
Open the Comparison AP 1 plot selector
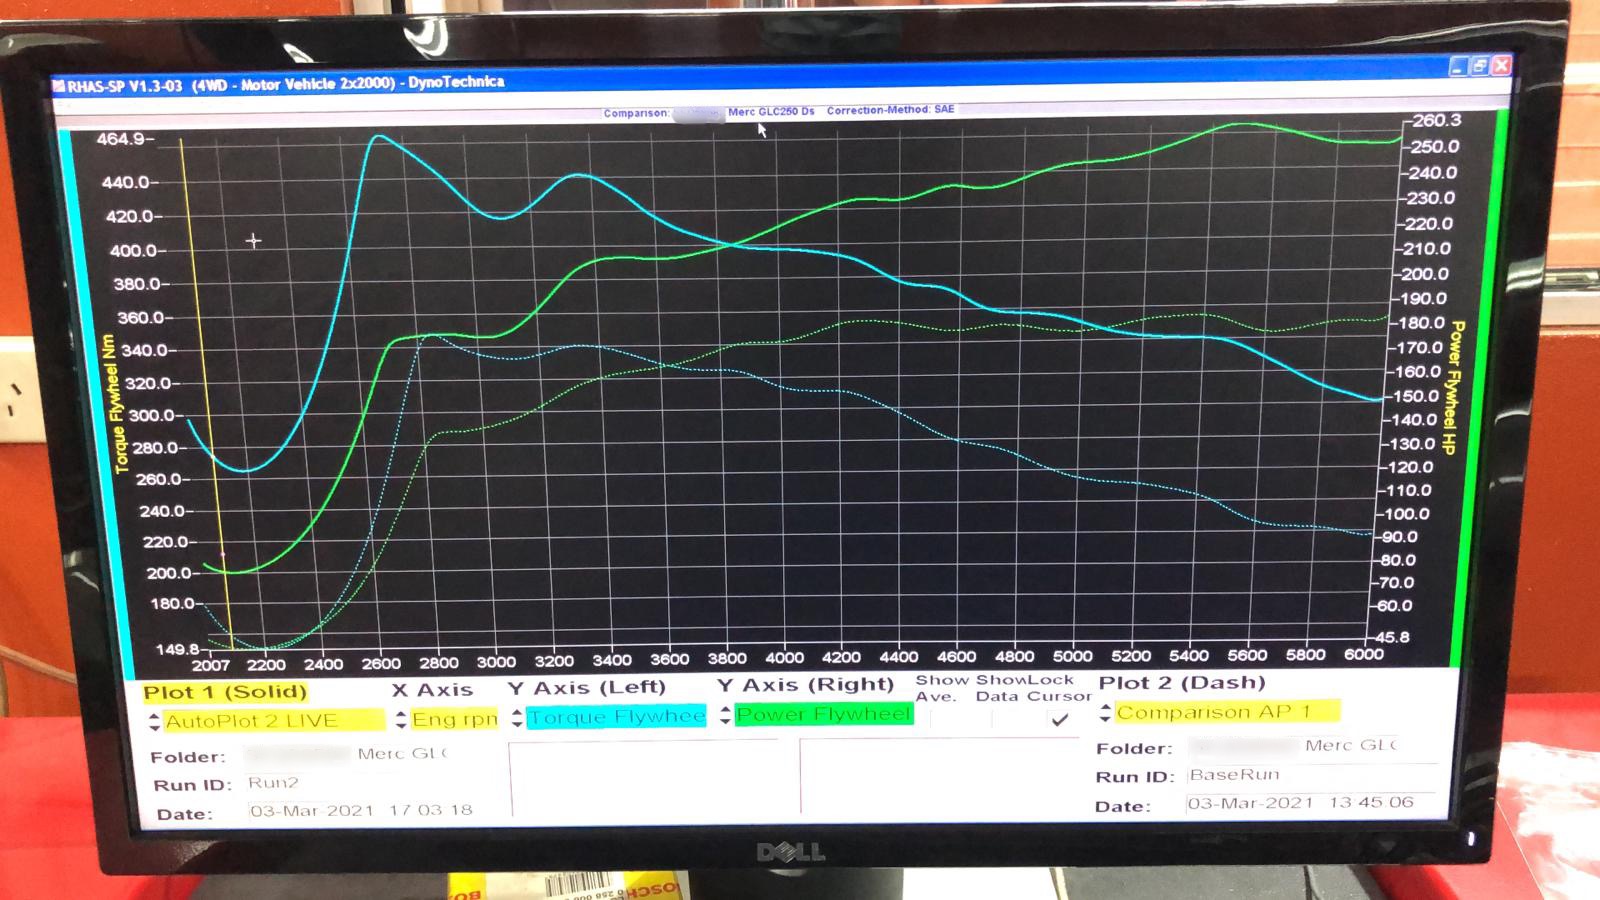coord(1227,712)
